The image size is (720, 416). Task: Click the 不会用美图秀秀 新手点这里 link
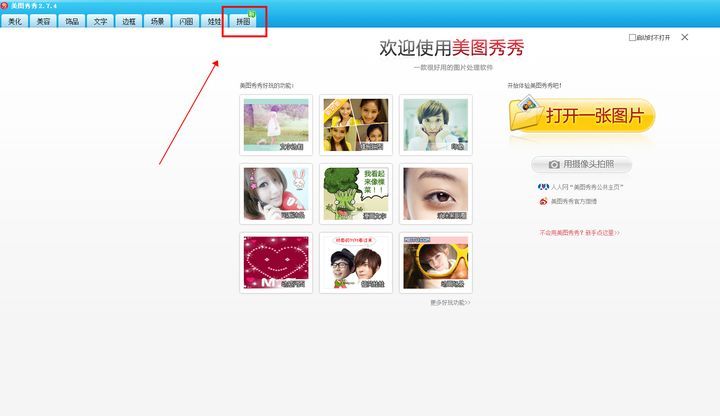[579, 233]
